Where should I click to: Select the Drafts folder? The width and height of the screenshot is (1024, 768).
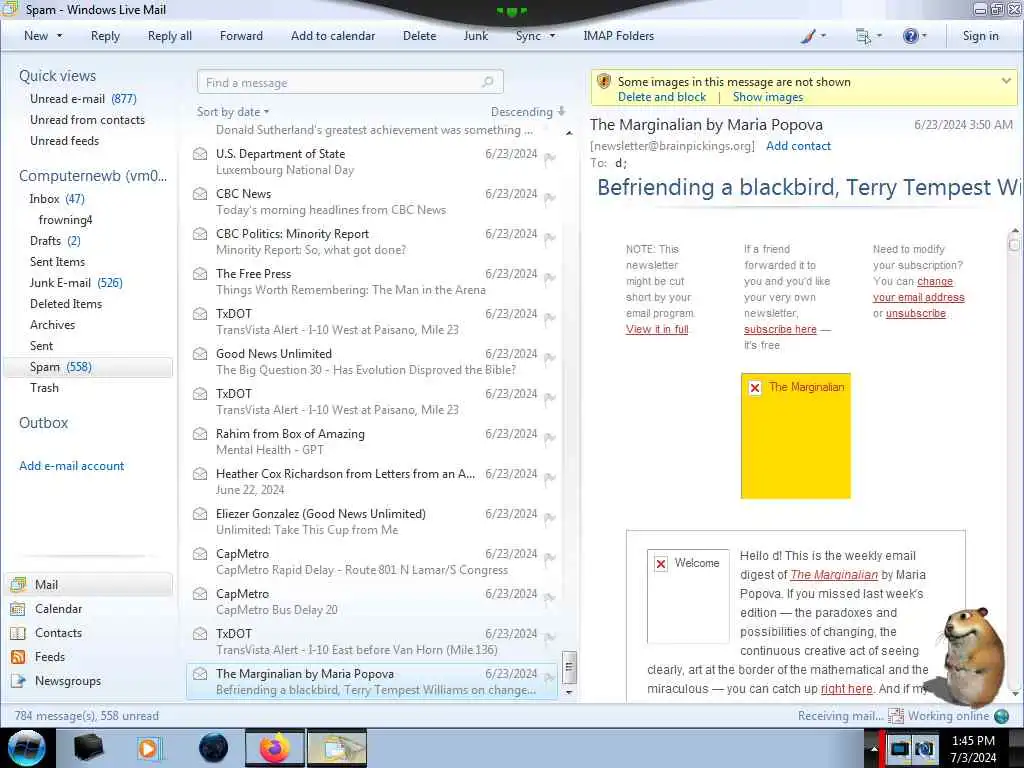55,241
